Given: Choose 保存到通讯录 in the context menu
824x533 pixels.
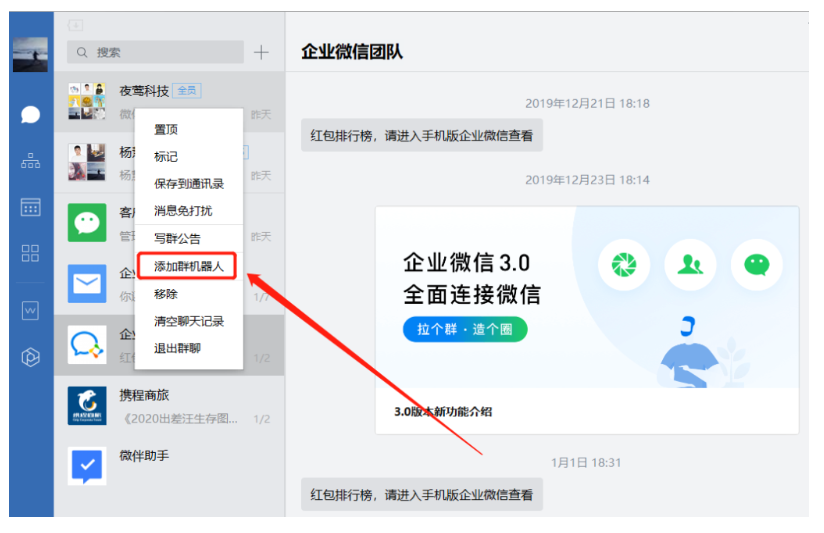Looking at the screenshot, I should pos(189,183).
